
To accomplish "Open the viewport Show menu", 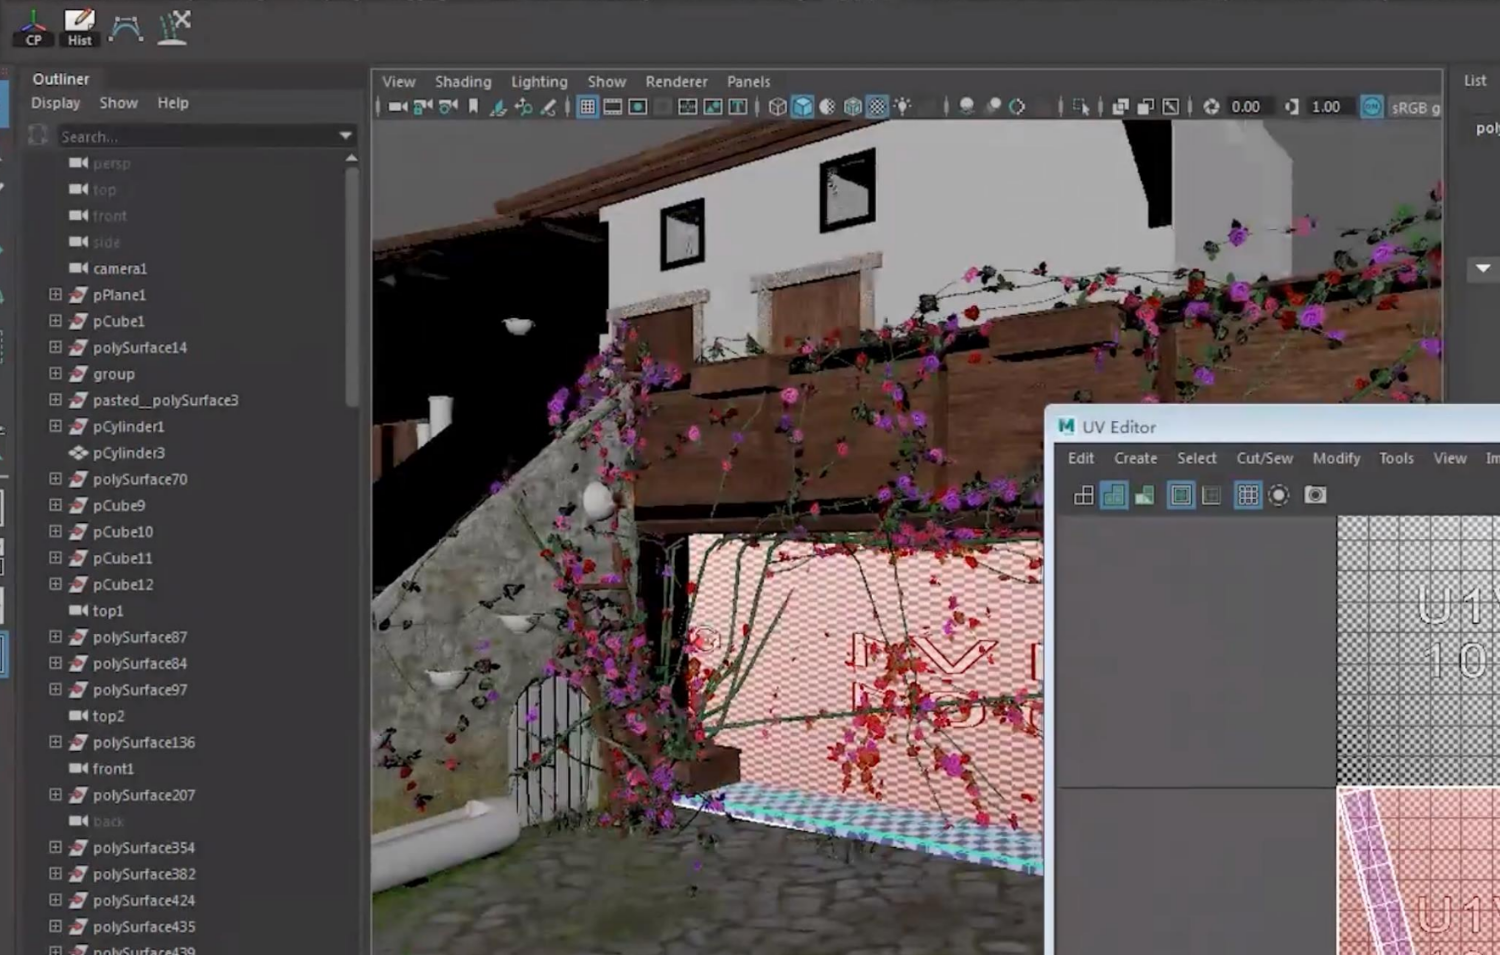I will [606, 82].
